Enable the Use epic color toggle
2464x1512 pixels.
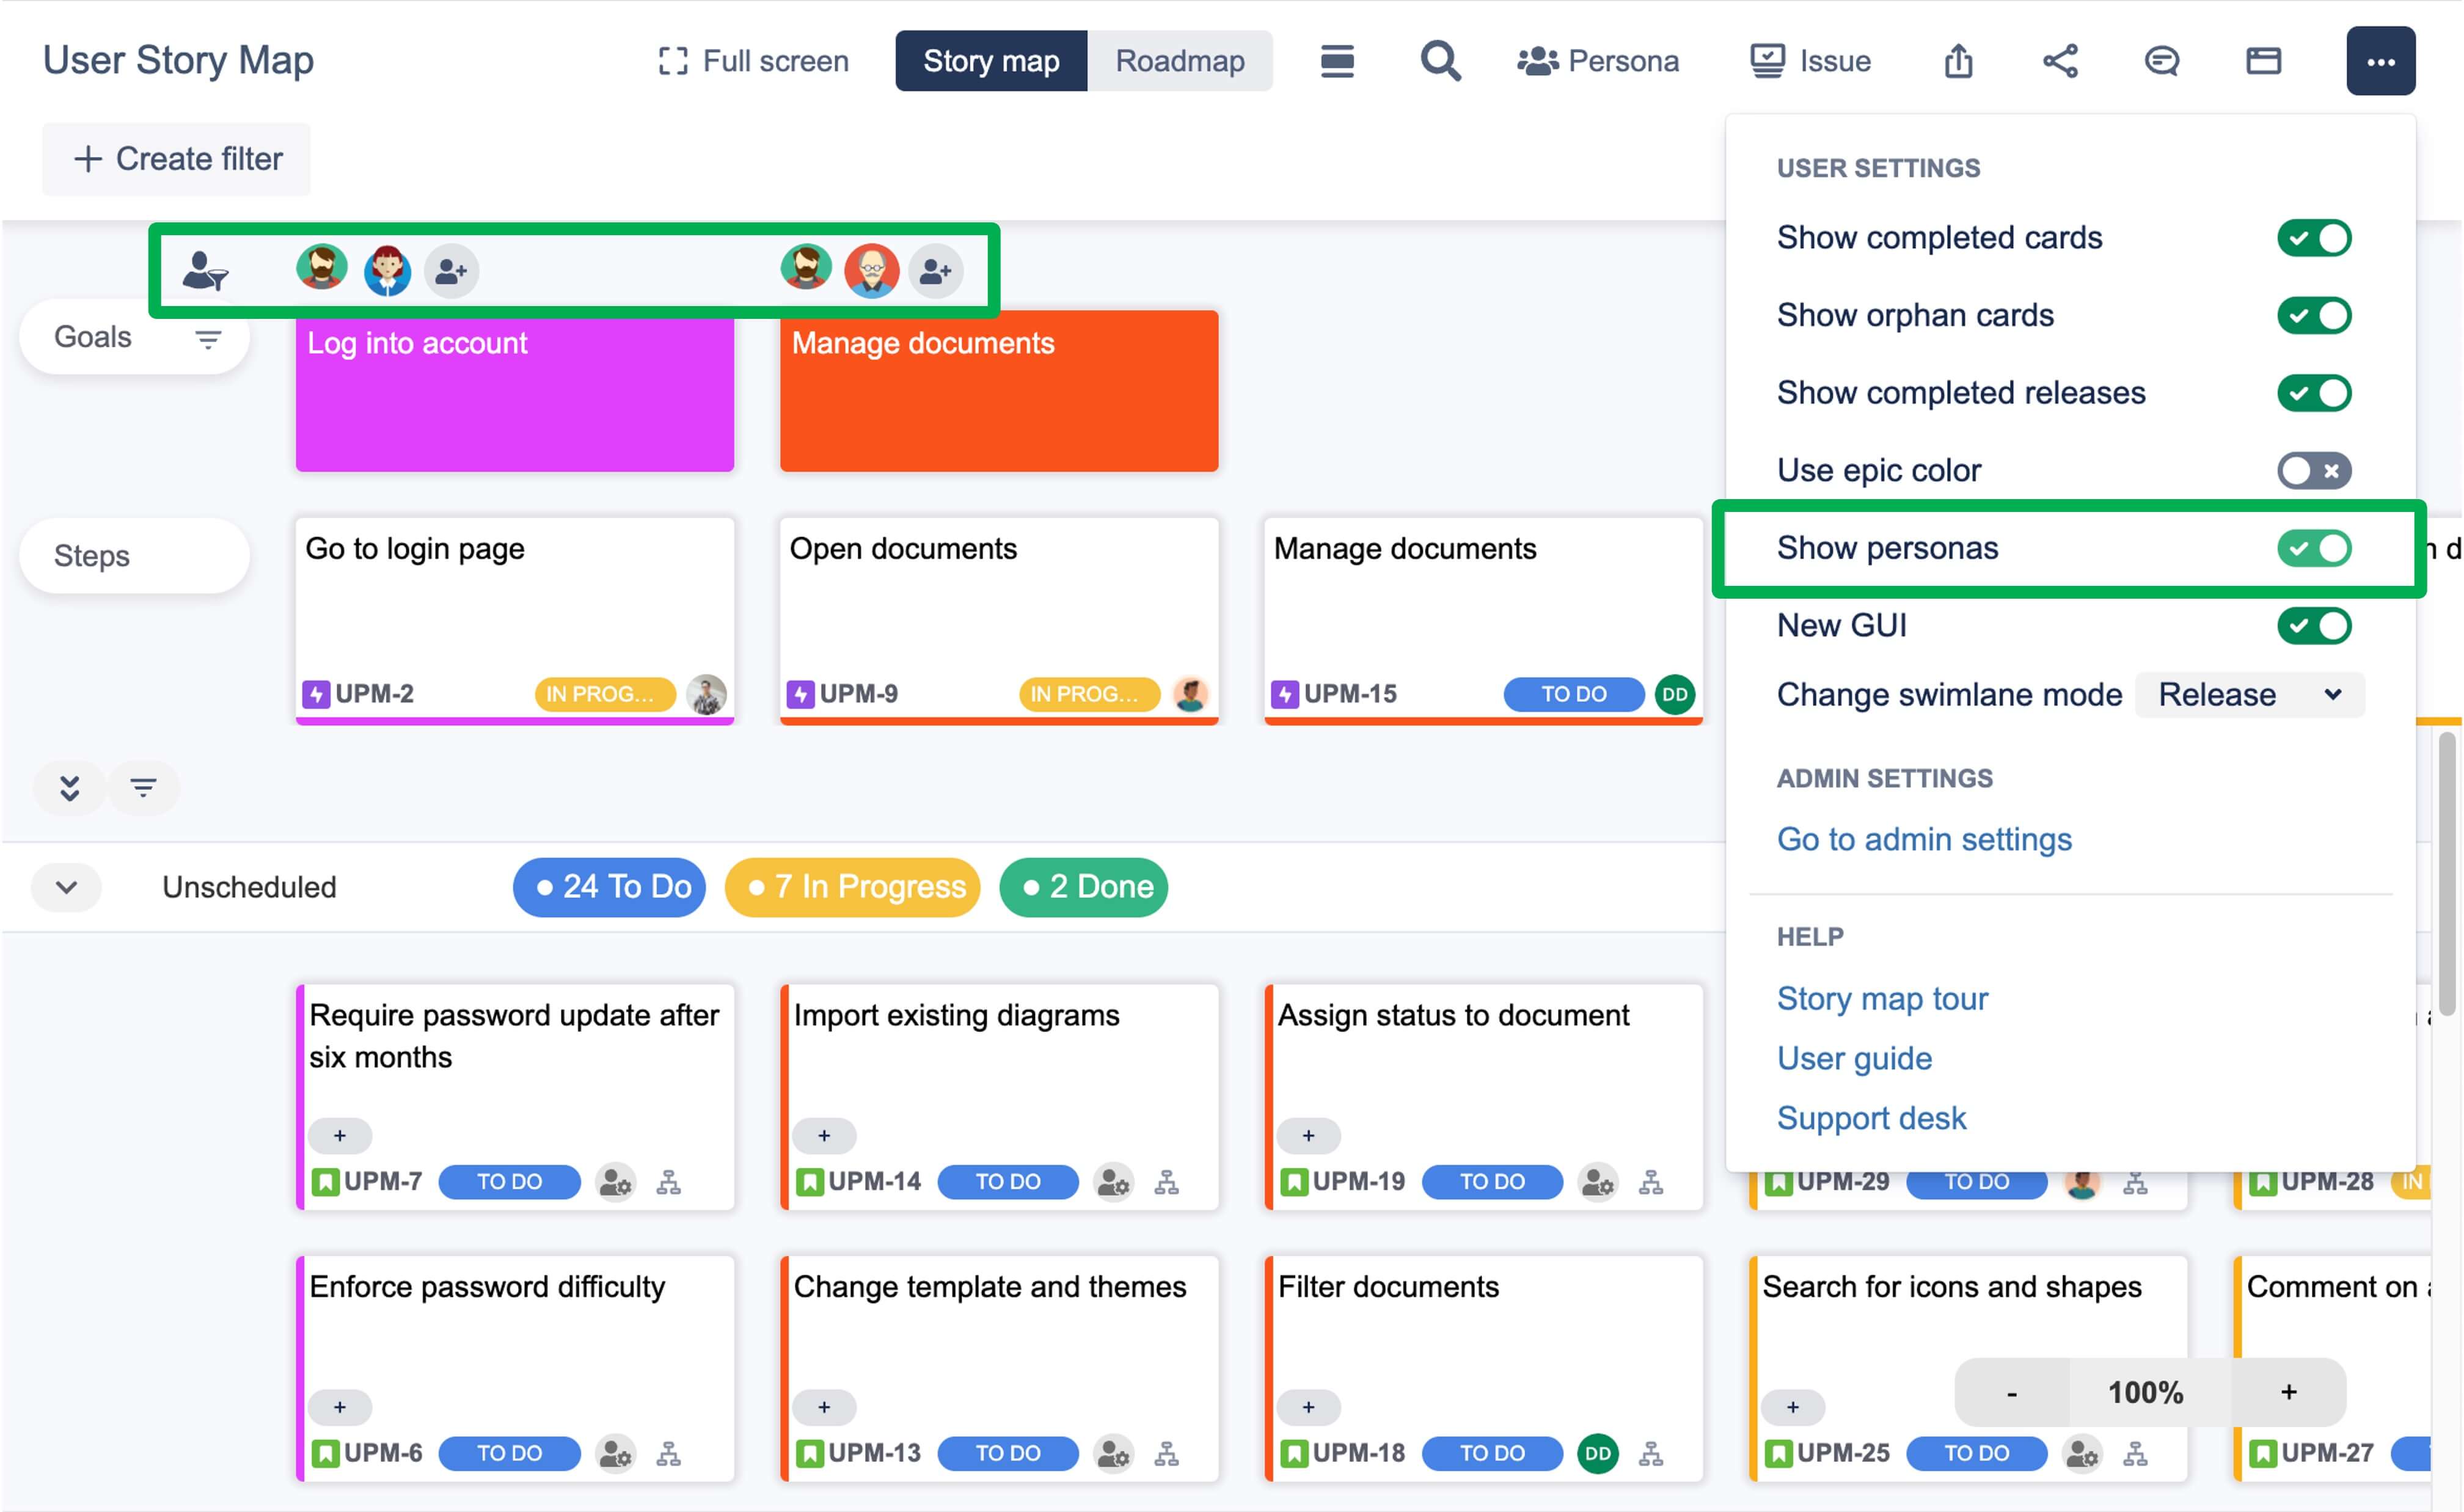click(x=2313, y=470)
